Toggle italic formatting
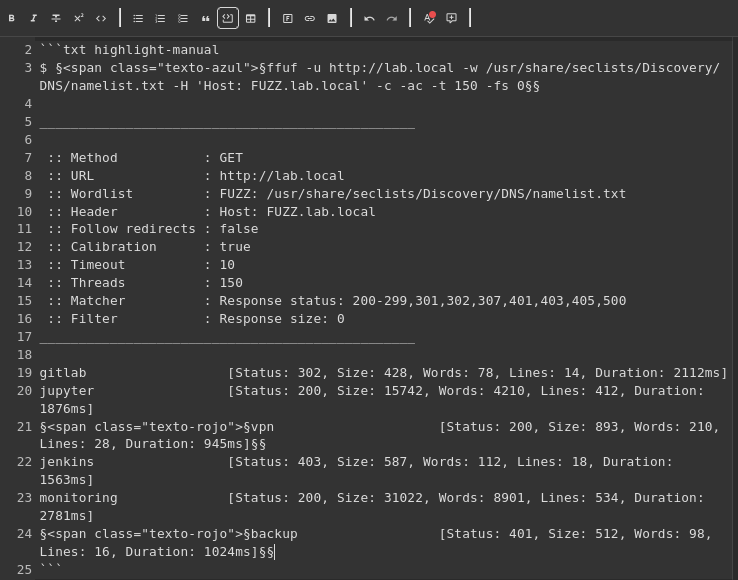The image size is (738, 580). (34, 18)
